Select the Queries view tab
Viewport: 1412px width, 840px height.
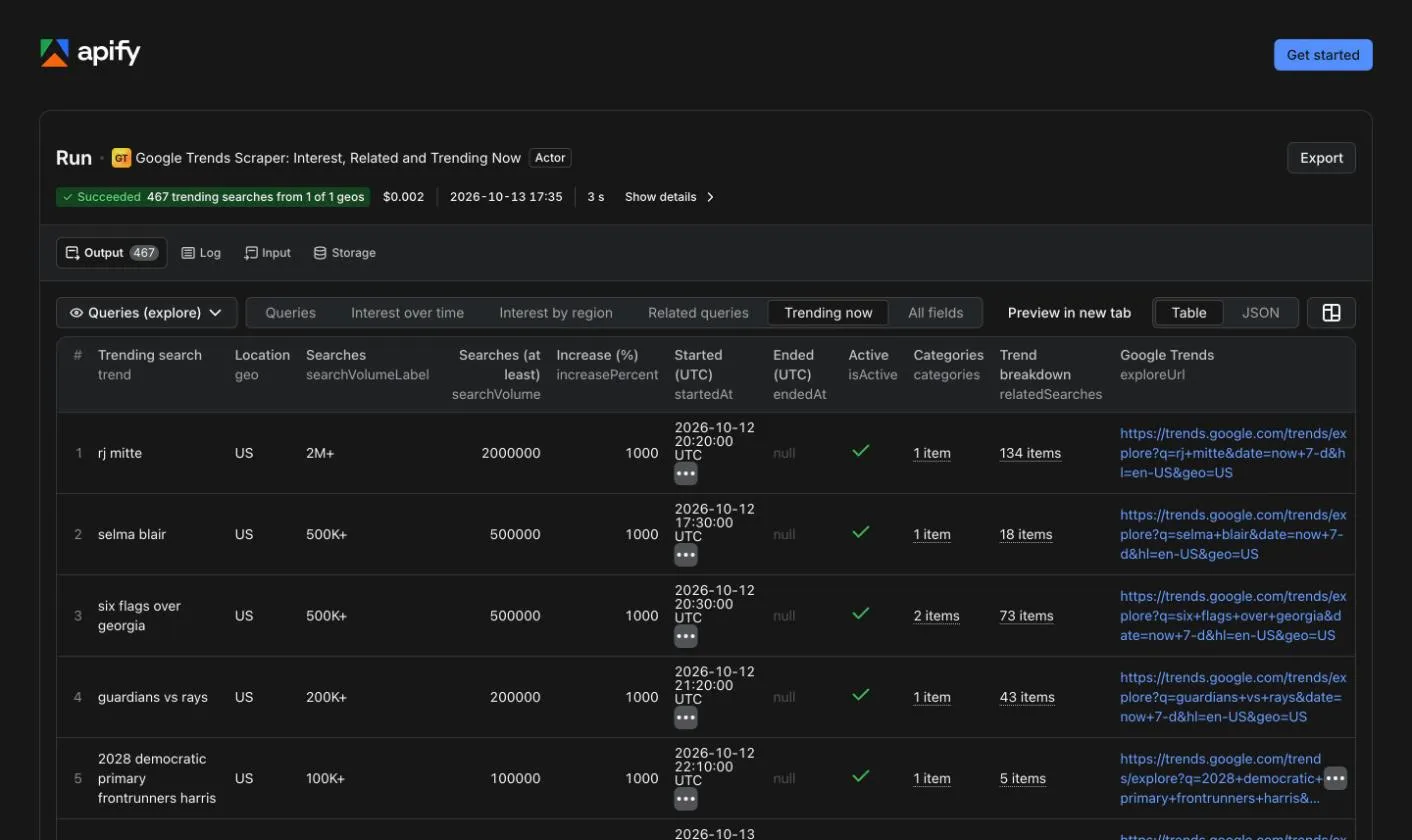point(290,313)
